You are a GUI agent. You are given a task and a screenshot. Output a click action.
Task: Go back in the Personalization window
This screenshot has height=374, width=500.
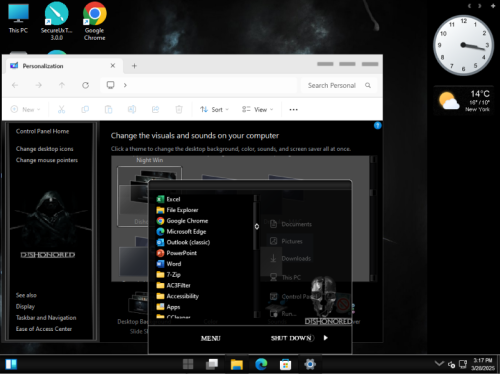point(15,85)
